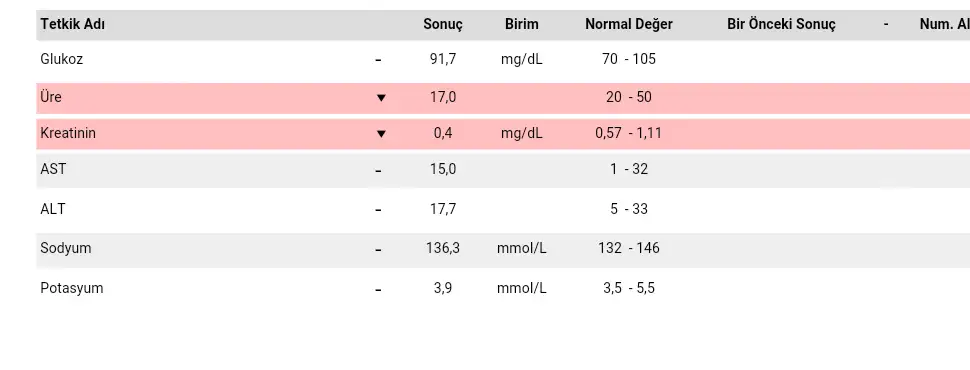This screenshot has width=970, height=370.
Task: Select the Normal Değer column header
Action: [629, 25]
